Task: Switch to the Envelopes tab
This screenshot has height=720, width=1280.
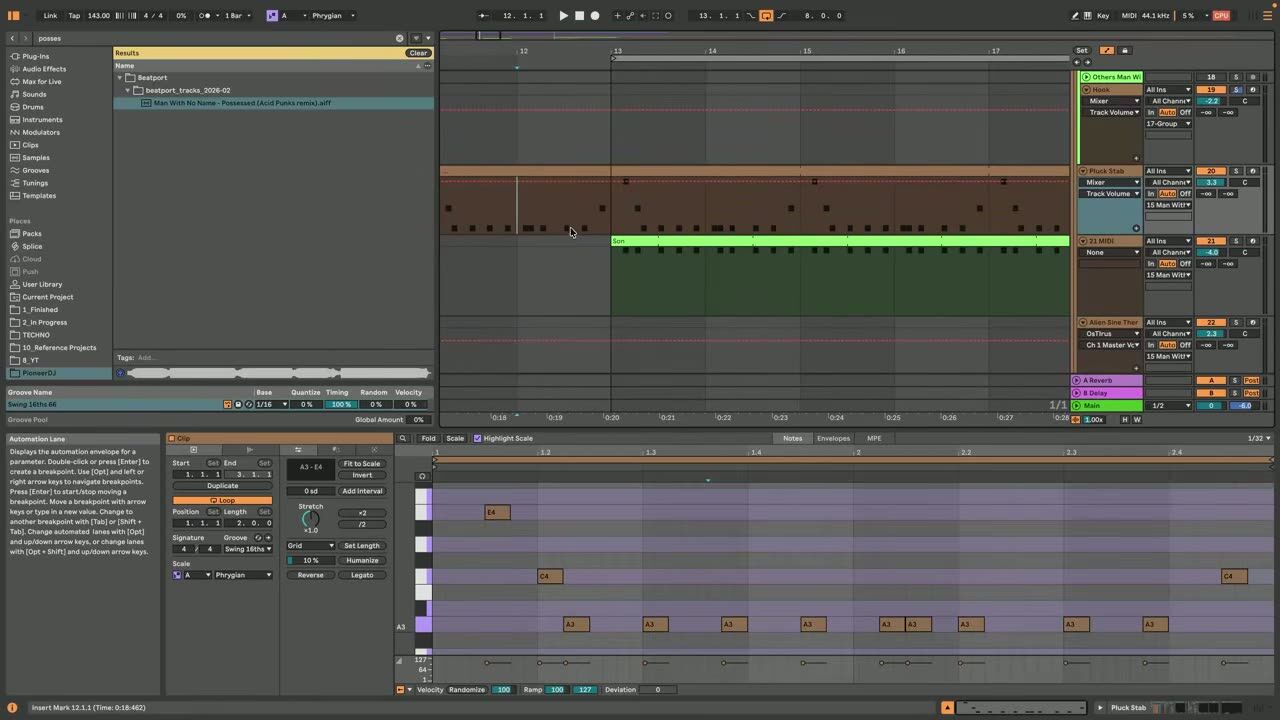Action: 833,438
